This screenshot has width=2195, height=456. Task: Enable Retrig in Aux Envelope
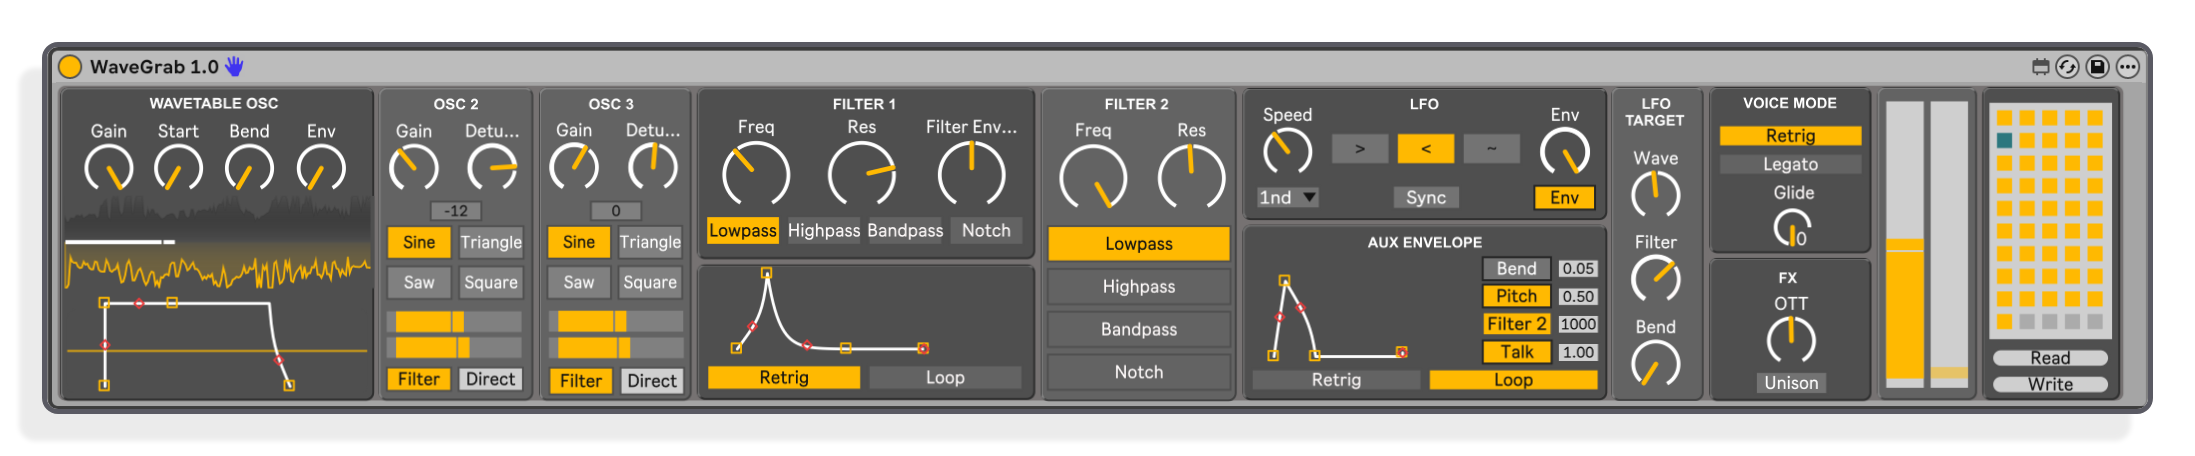click(1336, 380)
